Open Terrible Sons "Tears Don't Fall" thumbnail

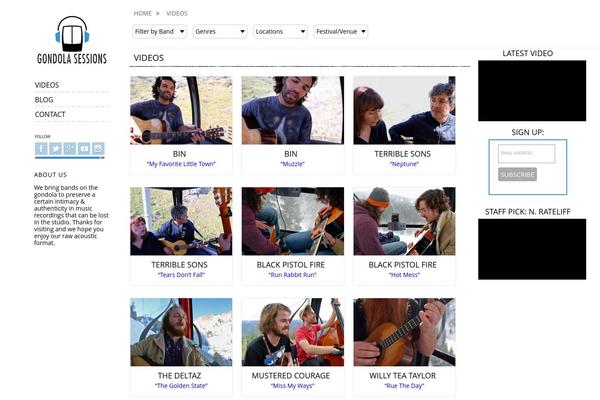pos(181,221)
